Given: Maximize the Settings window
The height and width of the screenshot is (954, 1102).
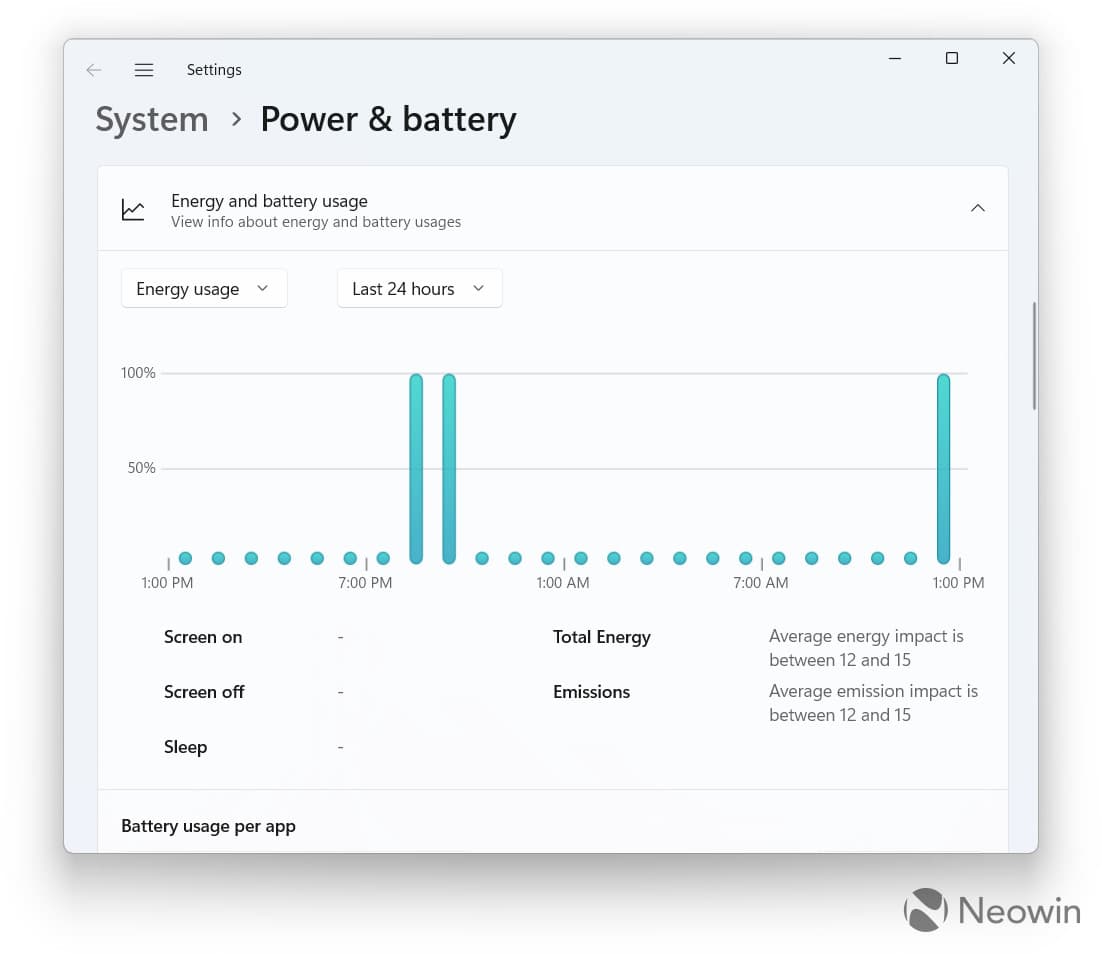Looking at the screenshot, I should tap(952, 59).
